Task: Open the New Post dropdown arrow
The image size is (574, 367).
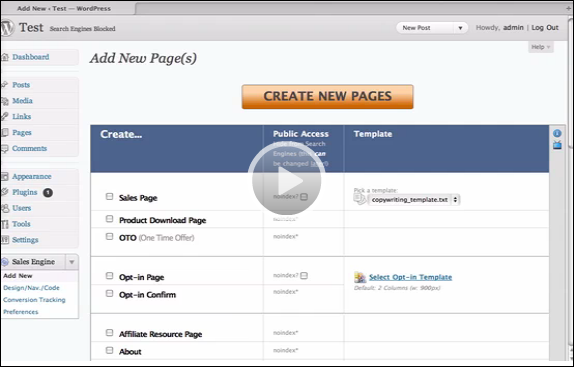Action: (460, 28)
